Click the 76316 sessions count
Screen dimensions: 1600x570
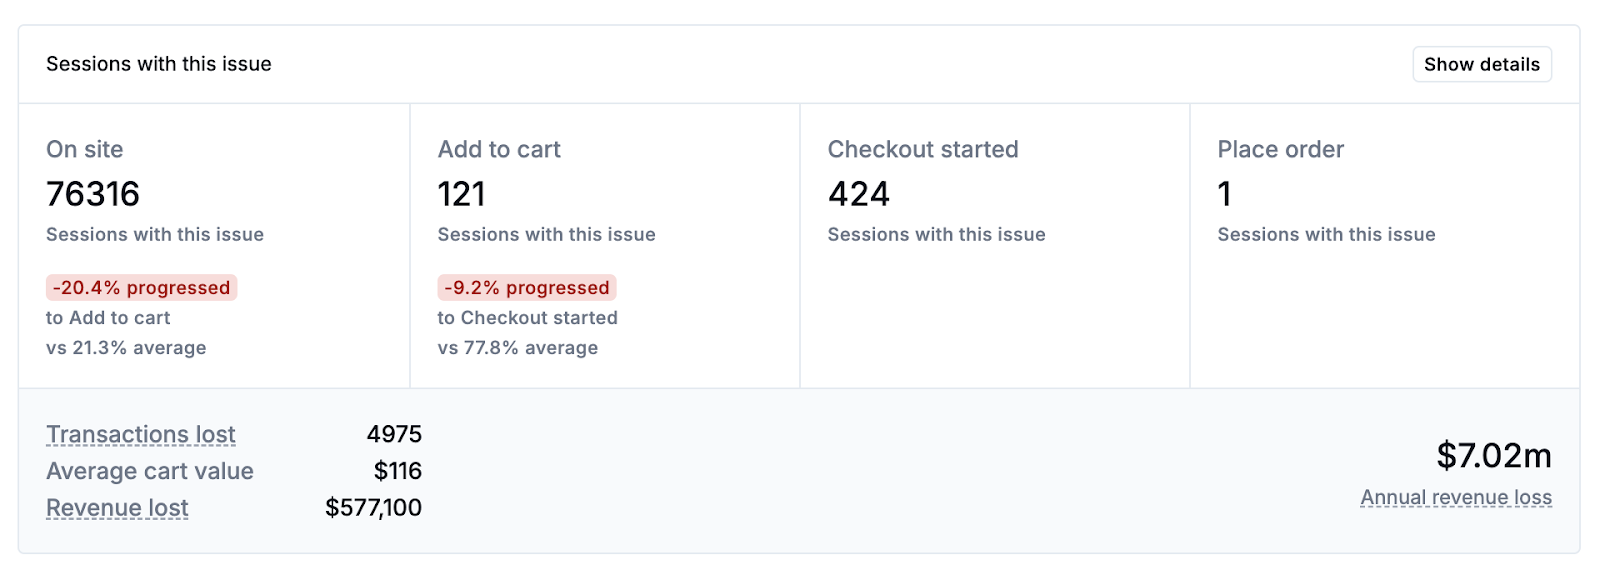pos(93,194)
